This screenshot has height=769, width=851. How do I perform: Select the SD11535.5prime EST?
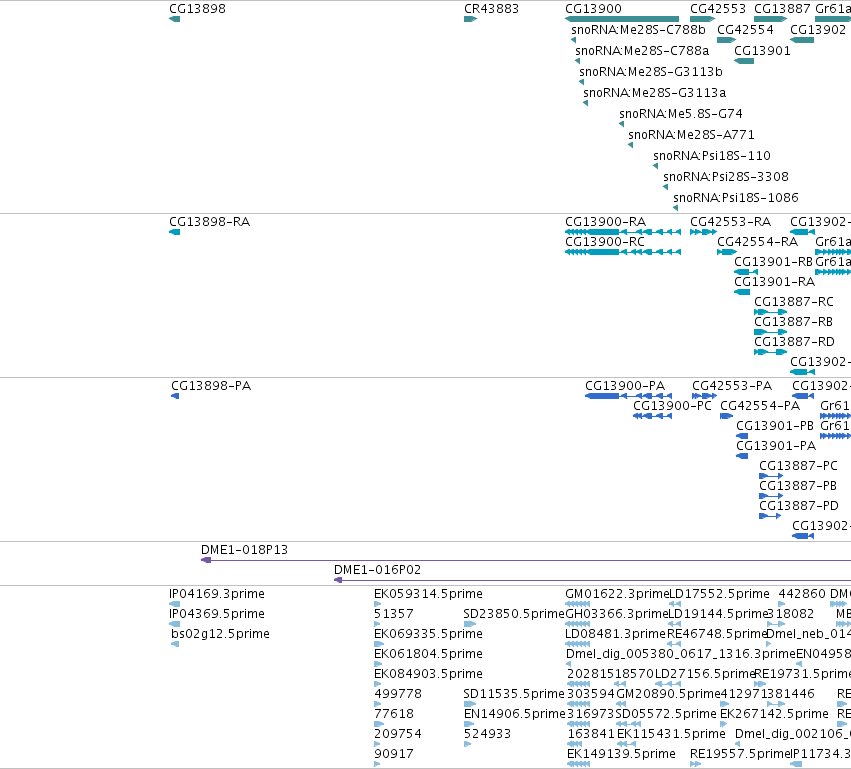click(x=470, y=704)
